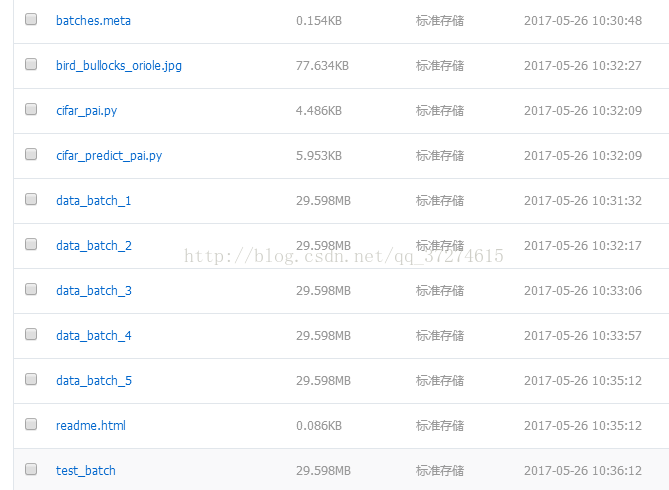This screenshot has height=490, width=669.
Task: Check the data_batch_5 row checkbox
Action: 31,379
